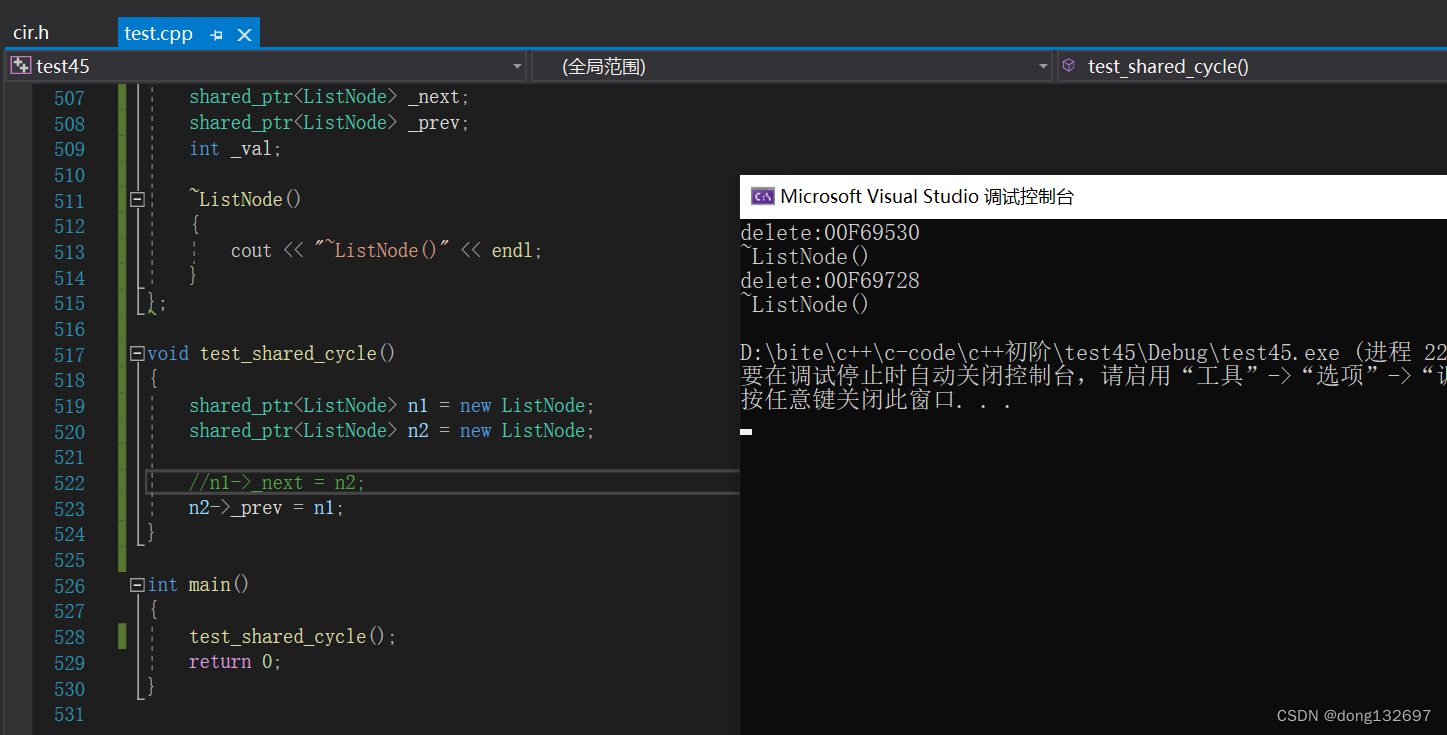Click the code n2->_prev = n1;
The image size is (1447, 735).
click(x=266, y=508)
